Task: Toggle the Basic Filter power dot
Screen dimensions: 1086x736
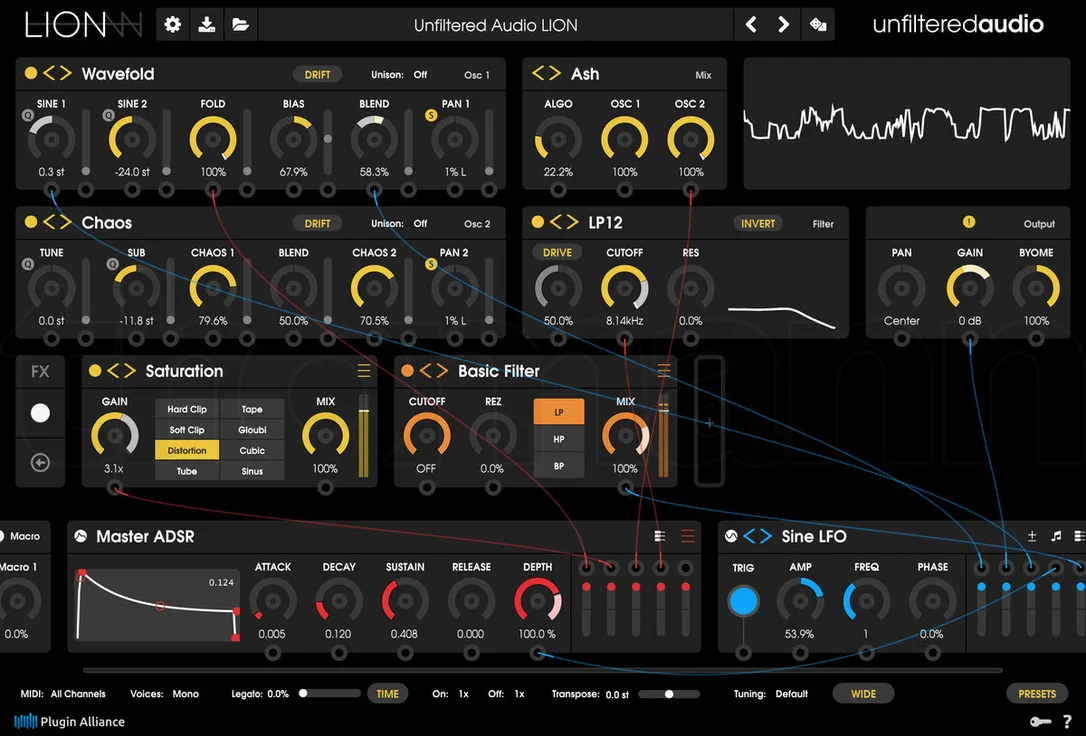Action: pyautogui.click(x=407, y=370)
